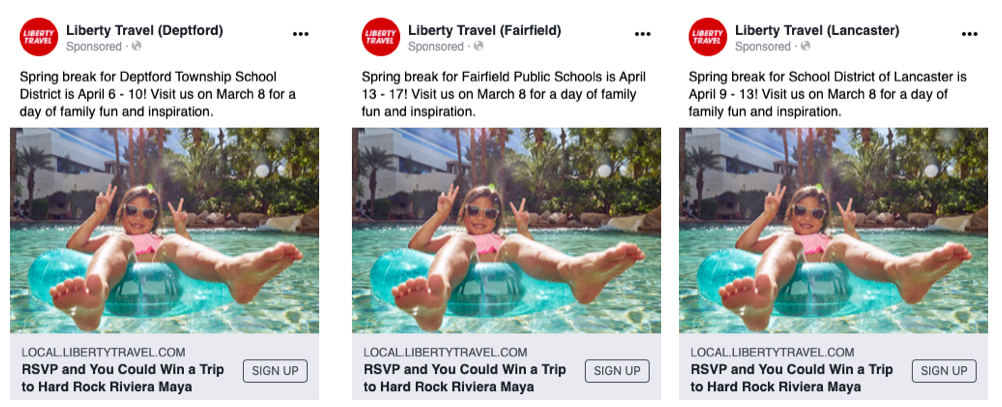
Task: Click the Liberty Travel logo on the Lancaster ad
Action: point(707,36)
